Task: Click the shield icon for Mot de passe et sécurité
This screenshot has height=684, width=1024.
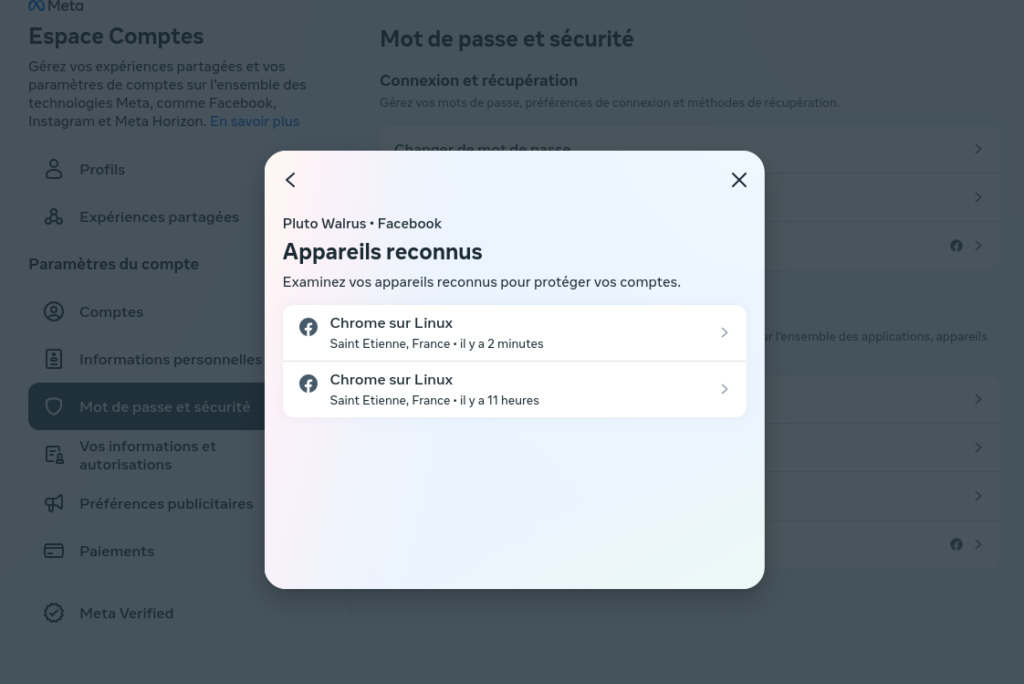Action: point(54,406)
